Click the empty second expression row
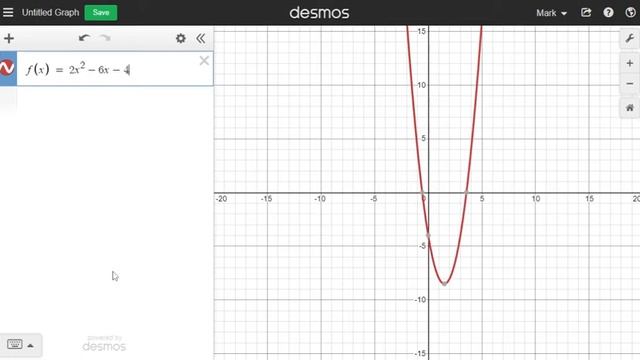 [107, 99]
